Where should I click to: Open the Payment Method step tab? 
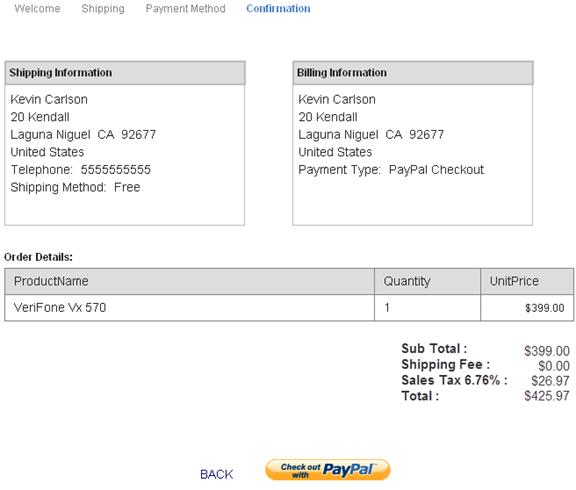[x=186, y=8]
